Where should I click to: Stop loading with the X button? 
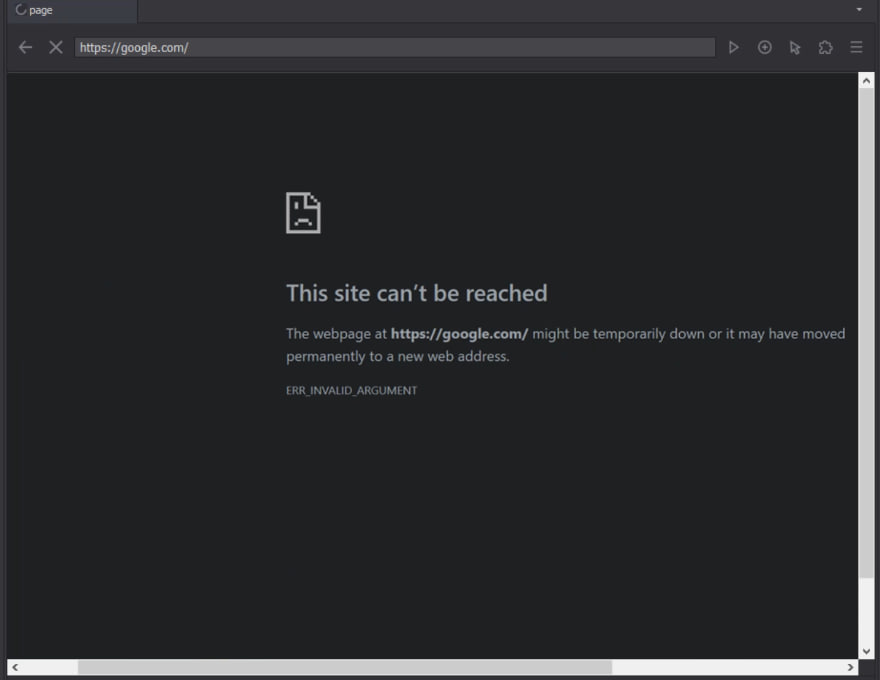[56, 48]
